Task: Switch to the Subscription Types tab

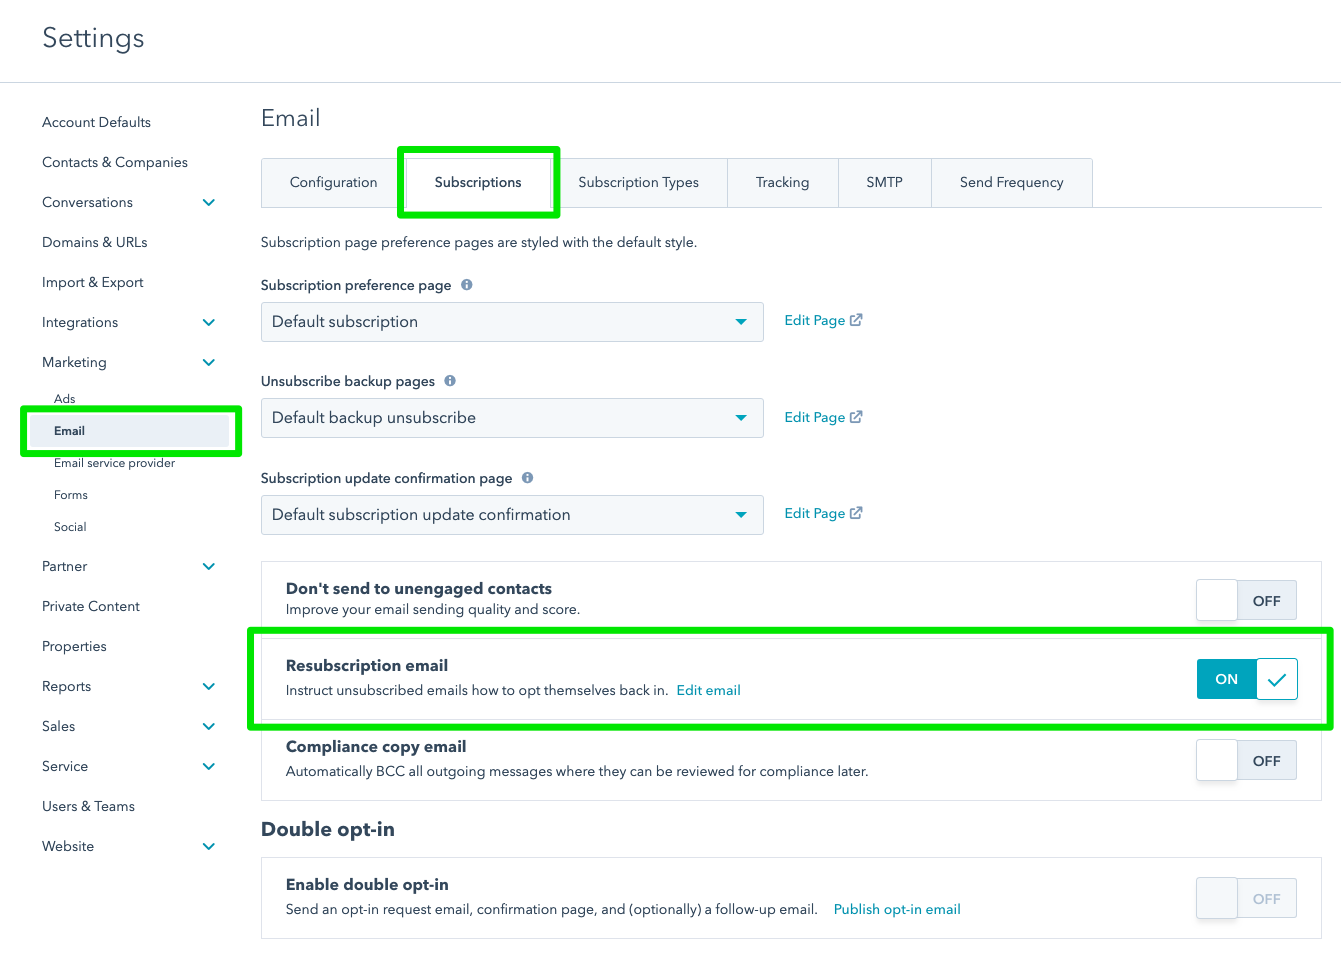Action: point(638,183)
